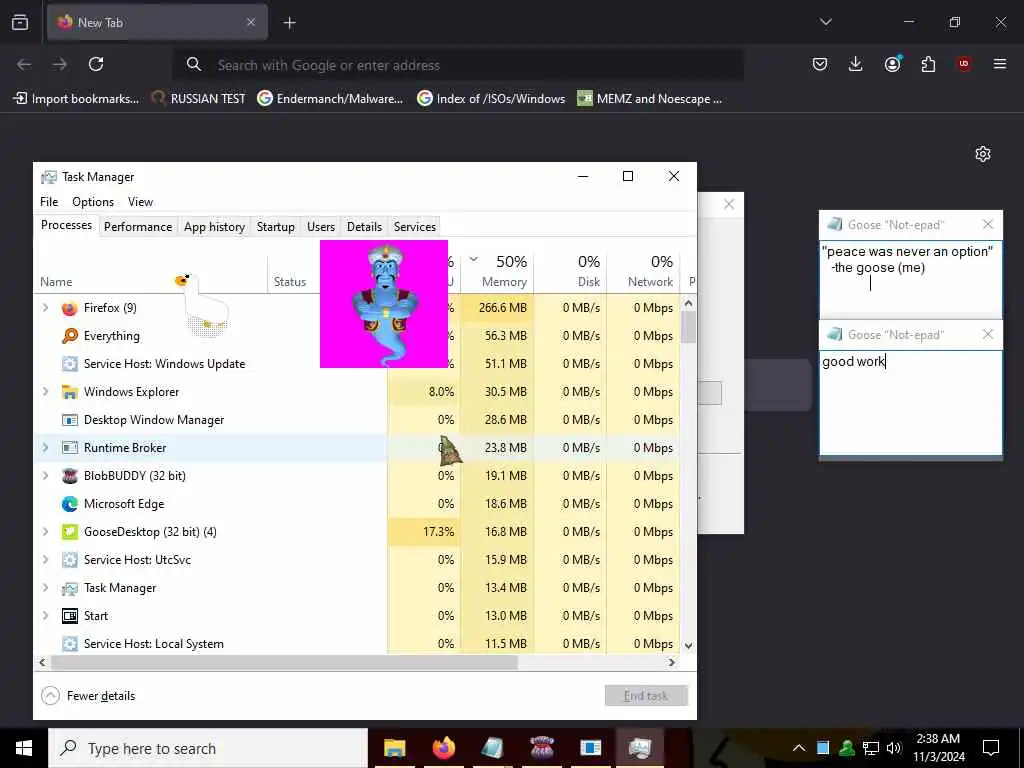
Task: Open the Task Manager Options menu
Action: click(93, 202)
